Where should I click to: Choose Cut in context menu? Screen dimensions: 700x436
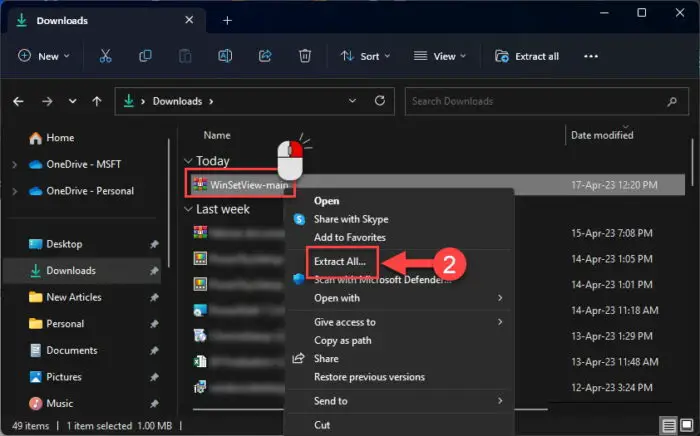pyautogui.click(x=321, y=425)
